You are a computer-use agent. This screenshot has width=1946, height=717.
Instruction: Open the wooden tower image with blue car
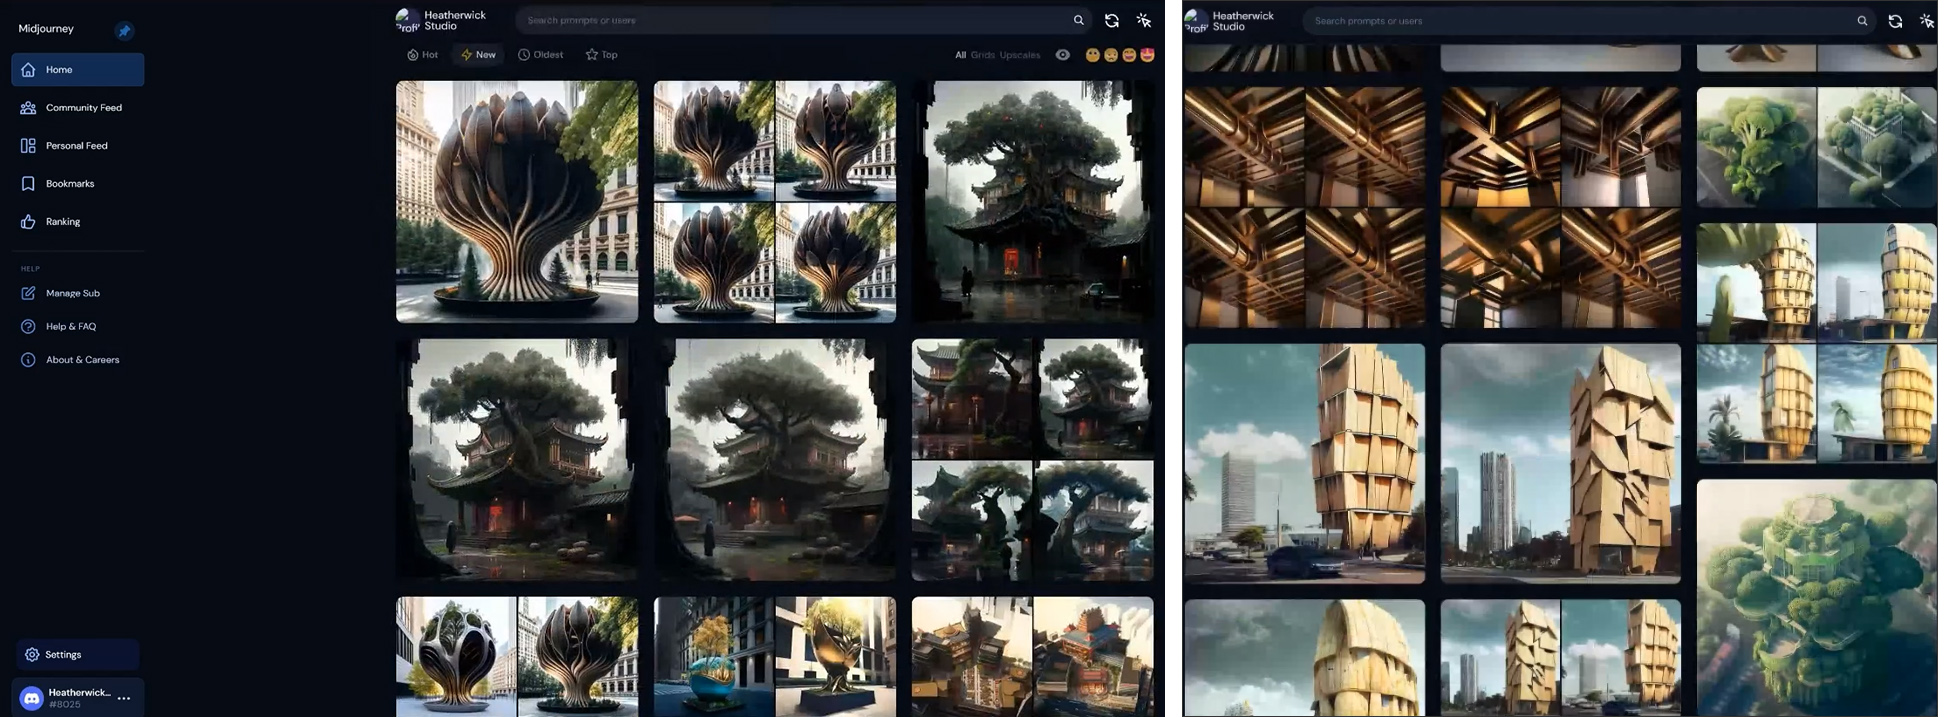click(x=1305, y=464)
